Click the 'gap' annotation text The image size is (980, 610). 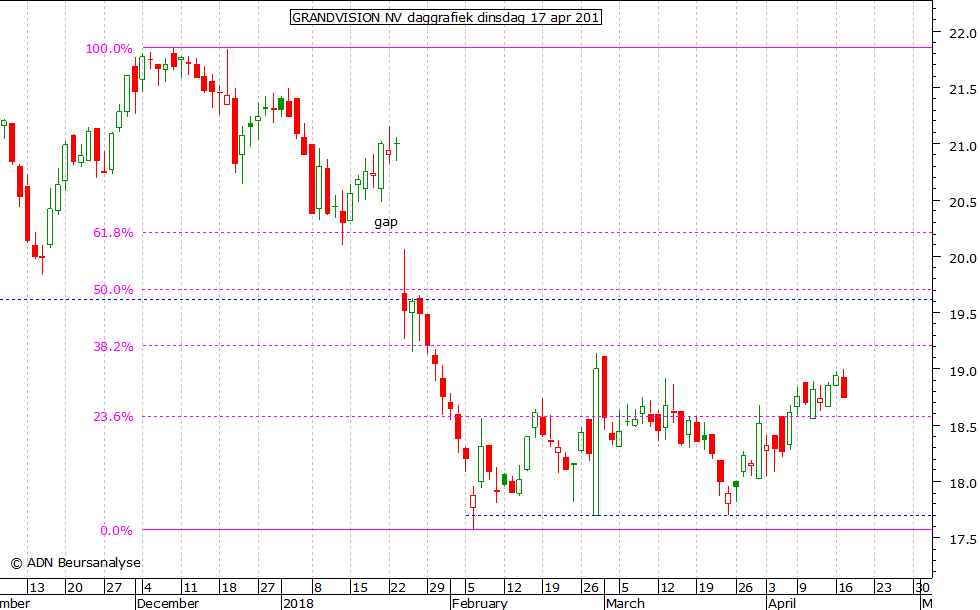click(386, 222)
